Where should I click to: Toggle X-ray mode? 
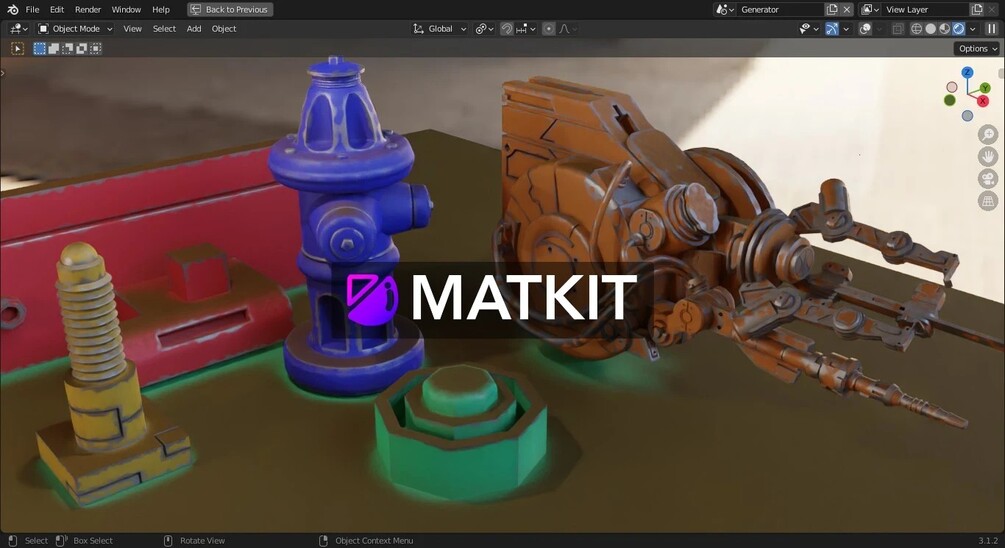[898, 29]
